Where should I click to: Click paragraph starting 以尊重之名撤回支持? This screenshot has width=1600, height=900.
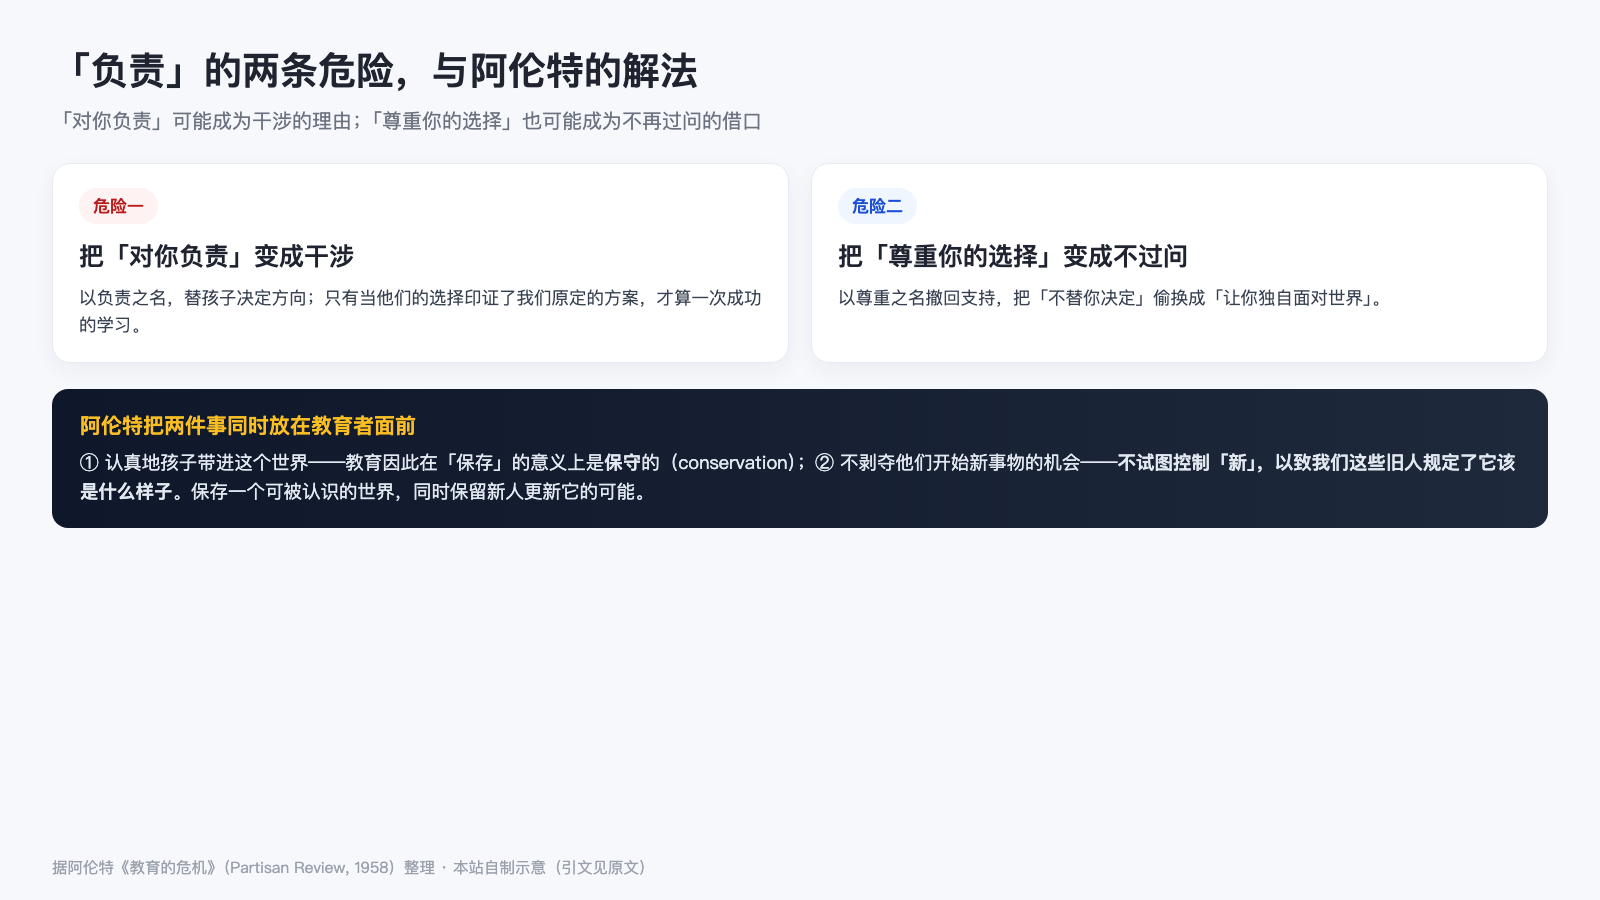(x=1112, y=298)
